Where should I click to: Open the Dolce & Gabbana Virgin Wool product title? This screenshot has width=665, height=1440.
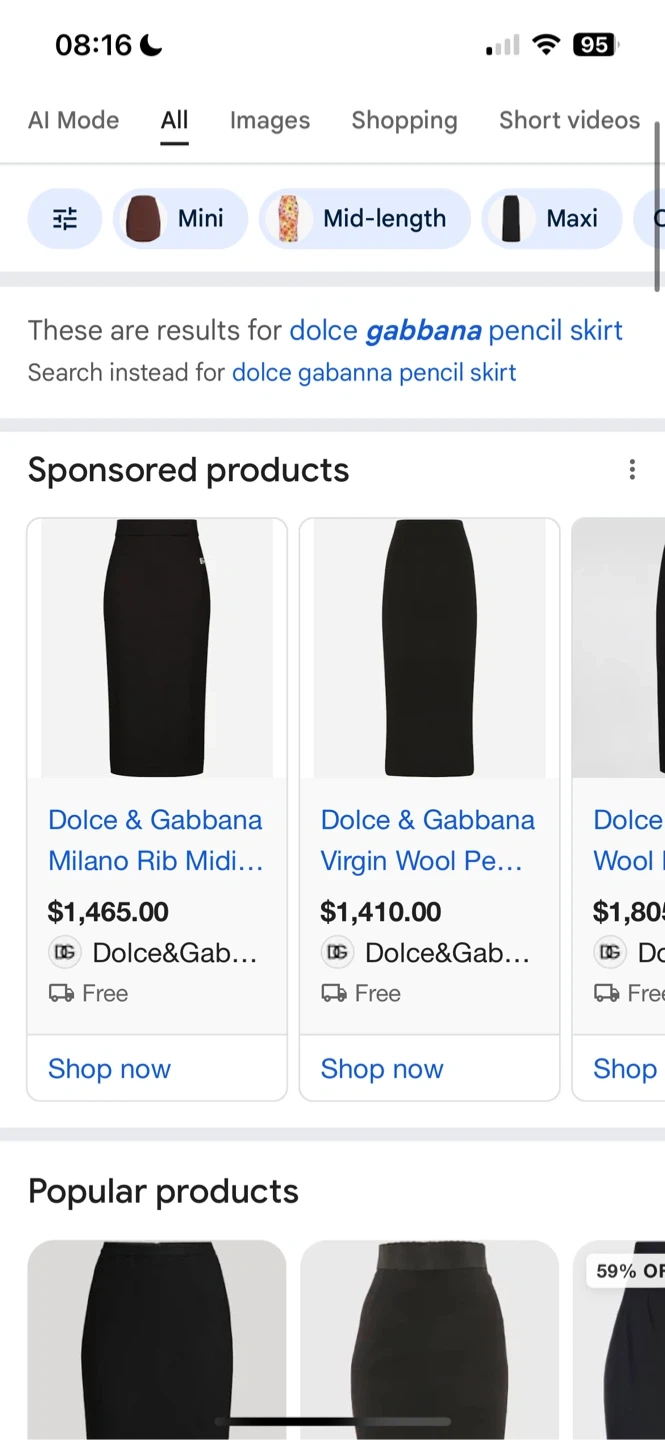[x=427, y=840]
